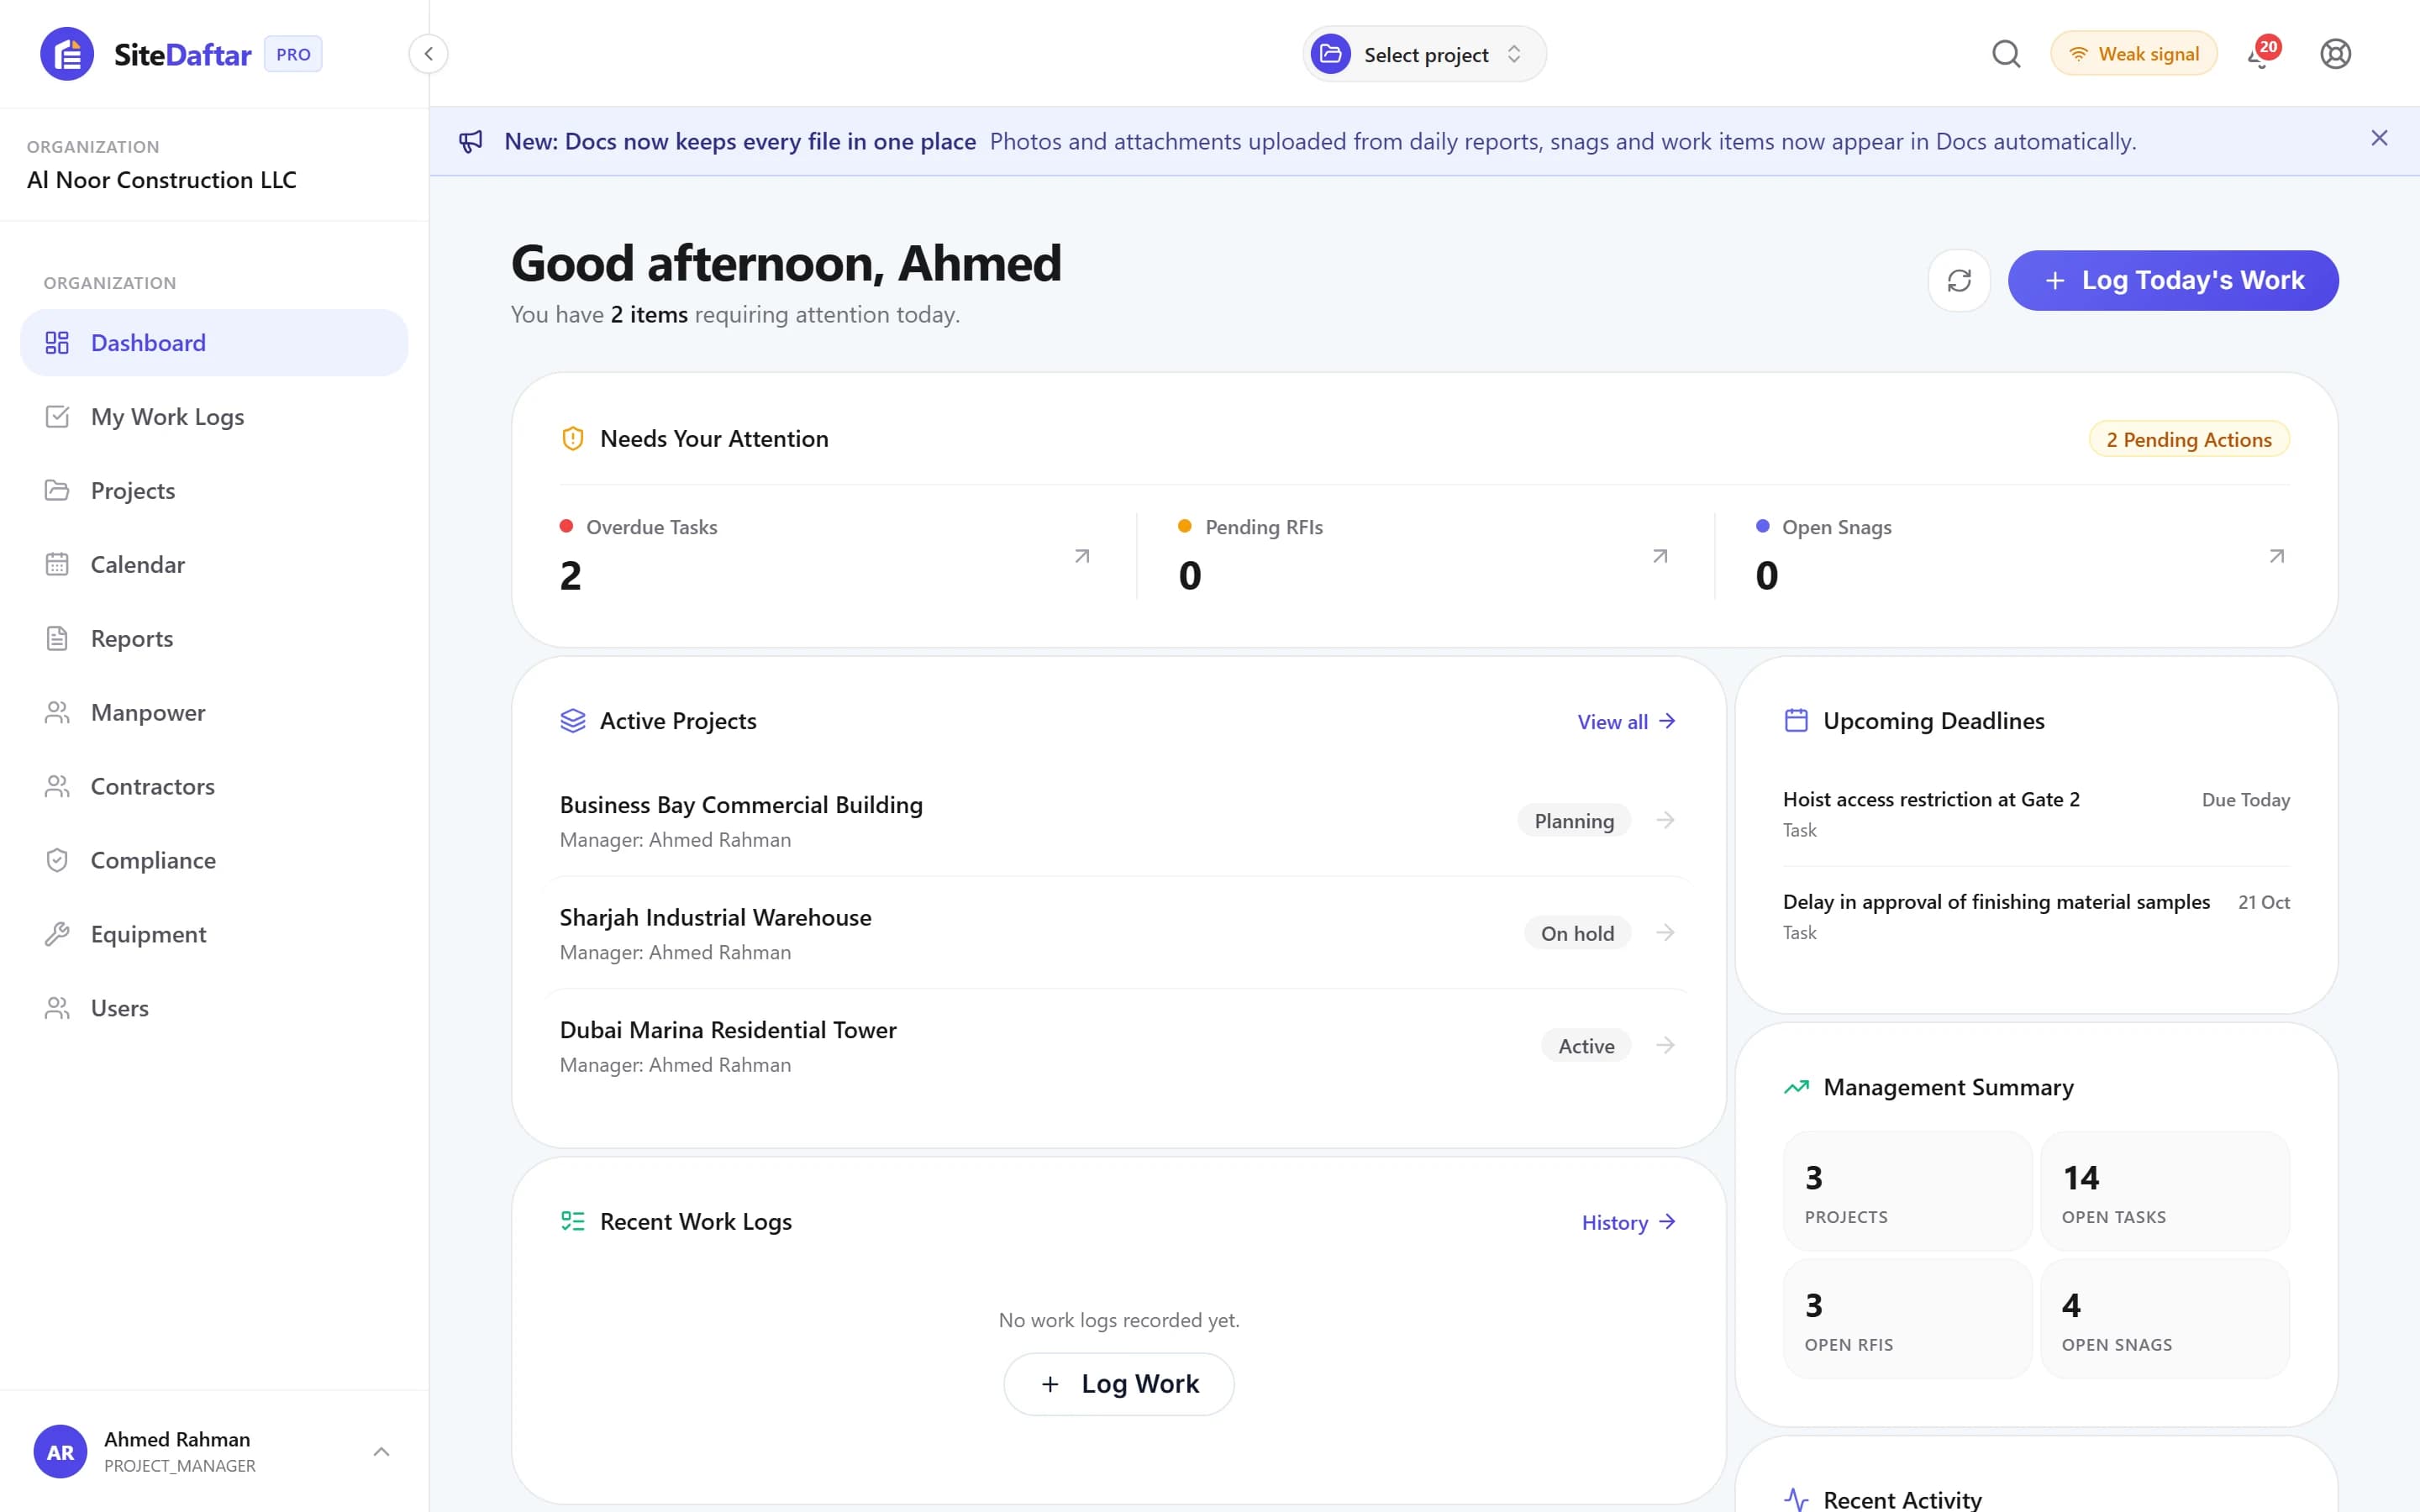Click the Log Today's Work button
Viewport: 2420px width, 1512px height.
pyautogui.click(x=2173, y=281)
